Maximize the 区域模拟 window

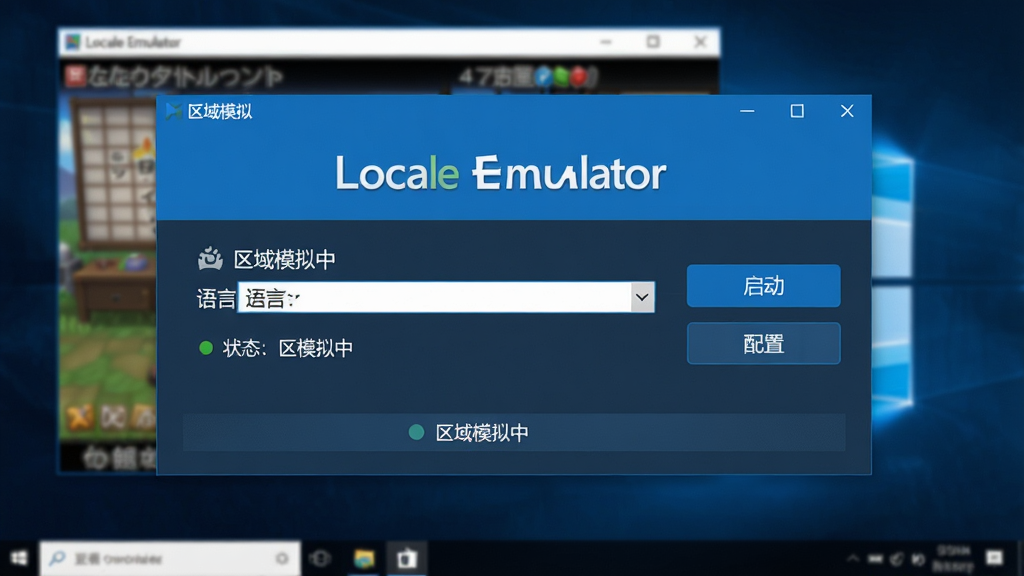coord(797,111)
